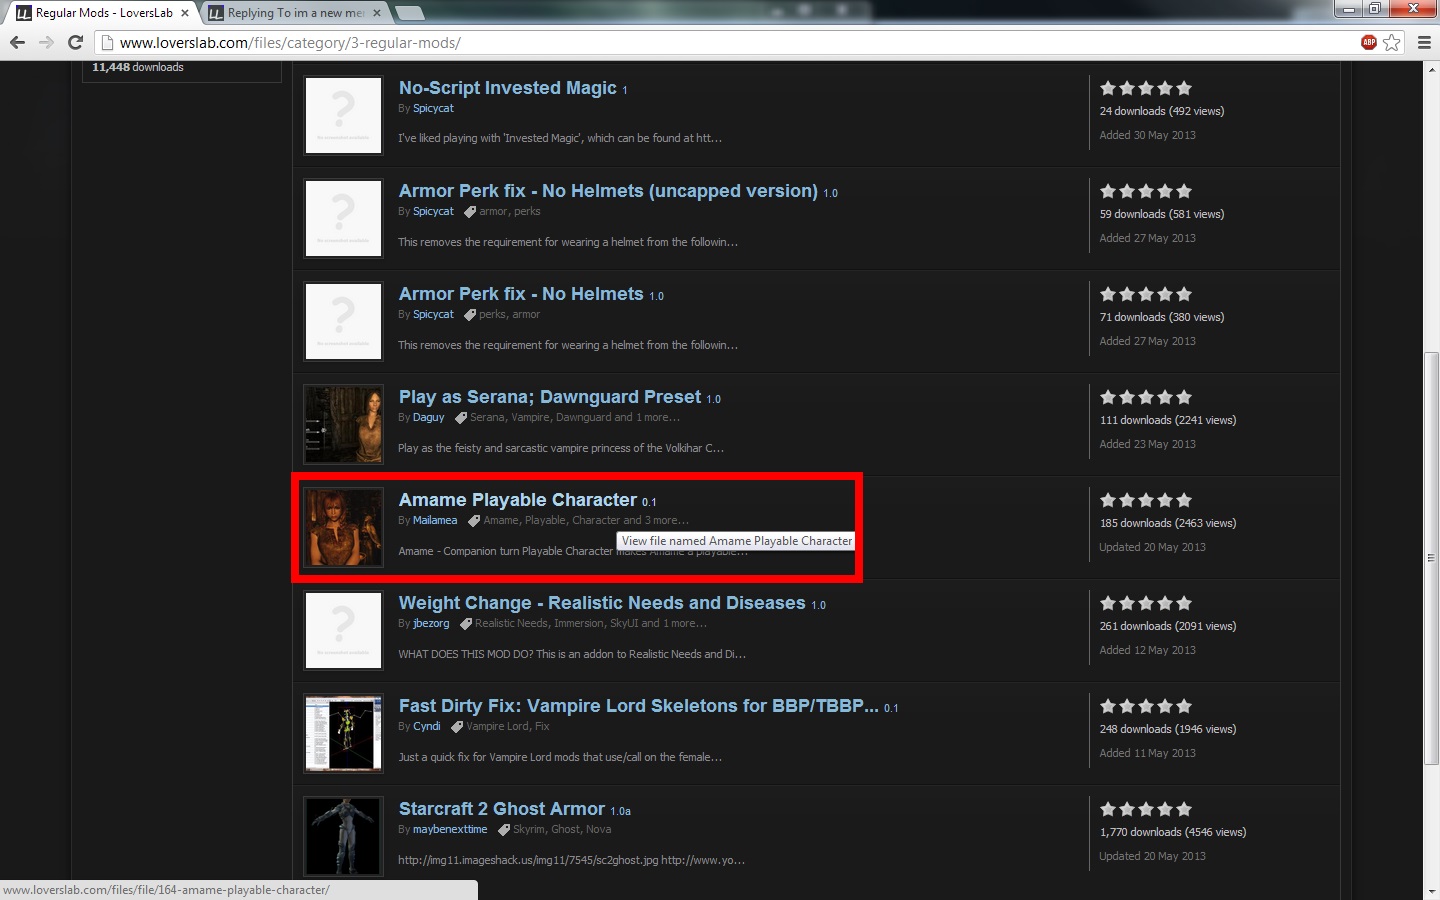Click 'Updated 20 May 2013' under Amame entry
The image size is (1440, 900).
[x=1152, y=547]
